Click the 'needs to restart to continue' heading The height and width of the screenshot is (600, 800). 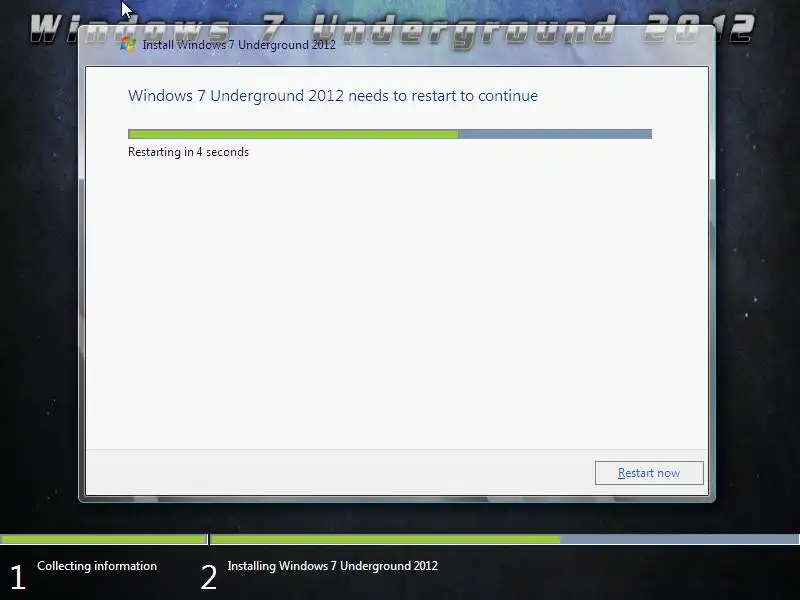click(x=333, y=96)
